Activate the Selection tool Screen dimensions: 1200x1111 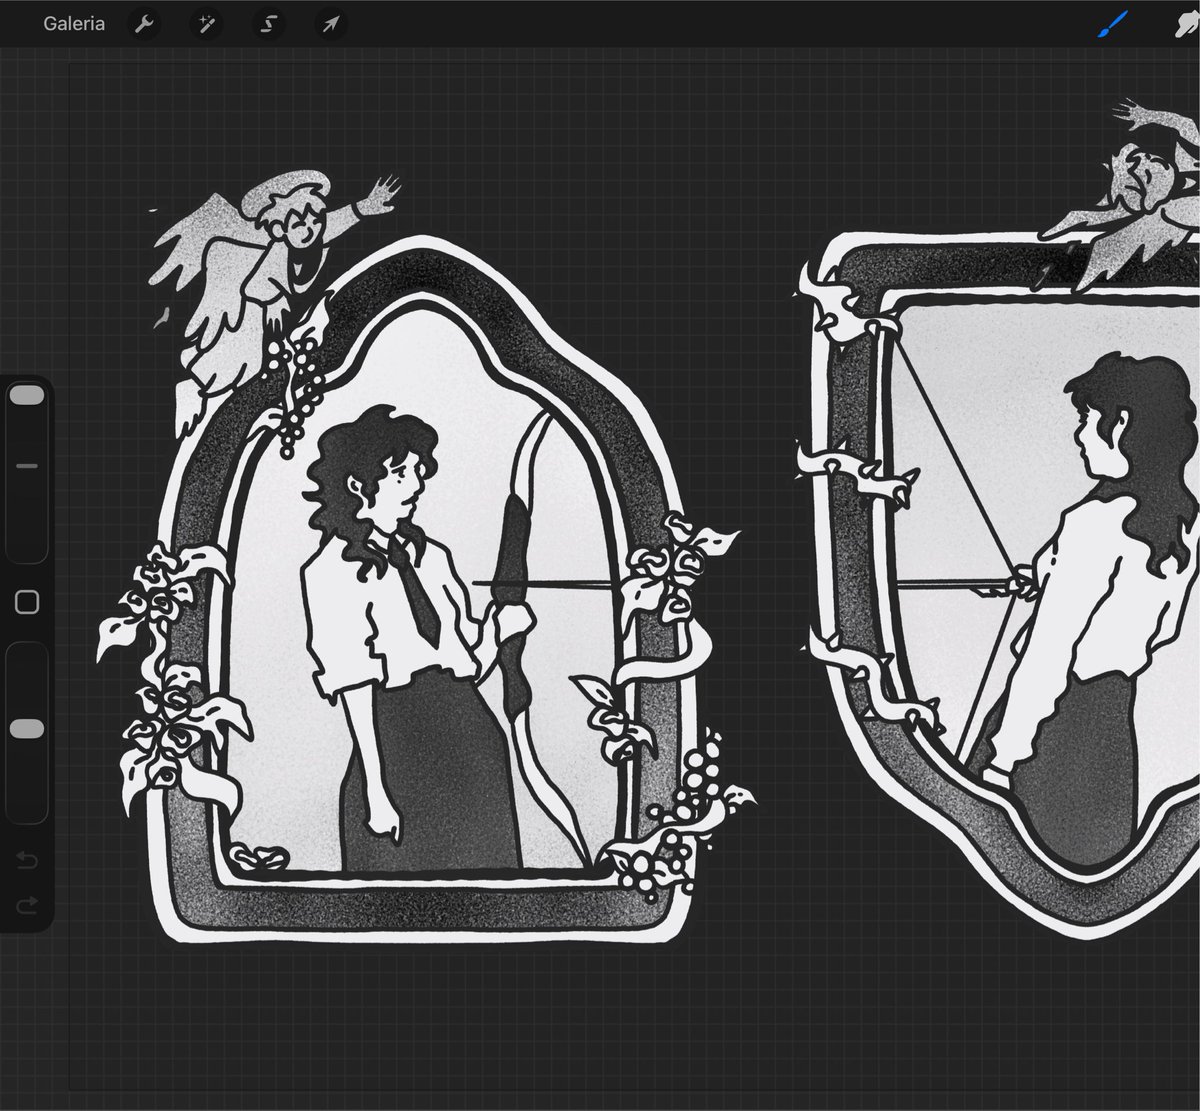[268, 24]
